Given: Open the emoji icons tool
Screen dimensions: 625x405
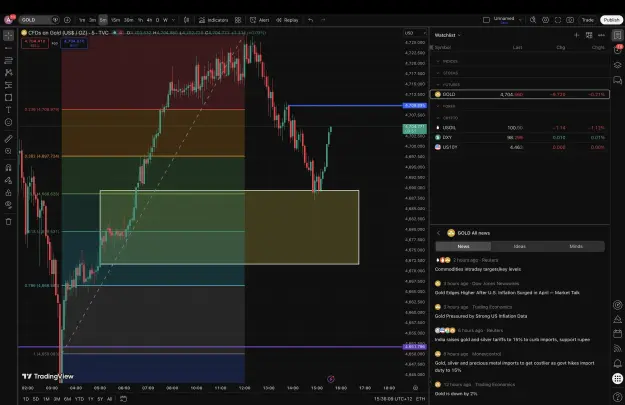Looking at the screenshot, I should pyautogui.click(x=8, y=122).
